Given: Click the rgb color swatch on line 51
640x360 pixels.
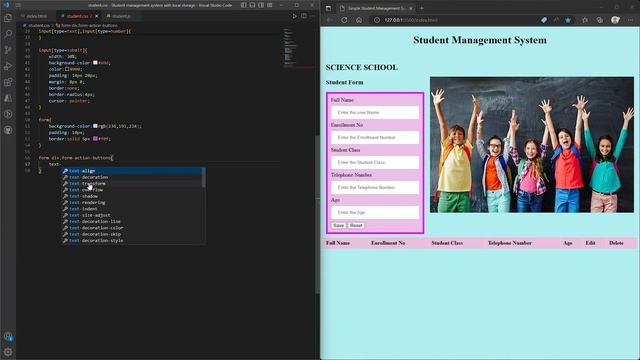Looking at the screenshot, I should 95,126.
